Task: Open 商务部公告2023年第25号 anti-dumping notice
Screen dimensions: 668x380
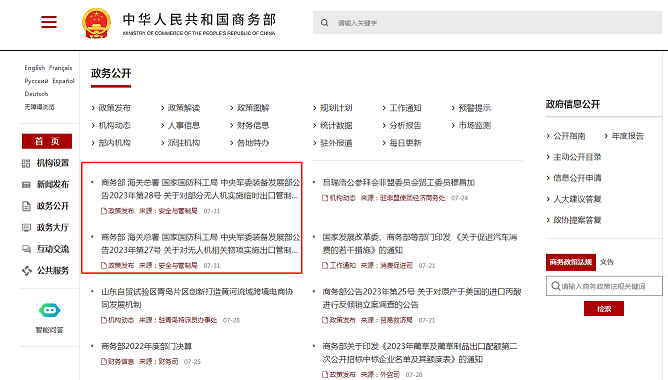Action: (x=422, y=298)
